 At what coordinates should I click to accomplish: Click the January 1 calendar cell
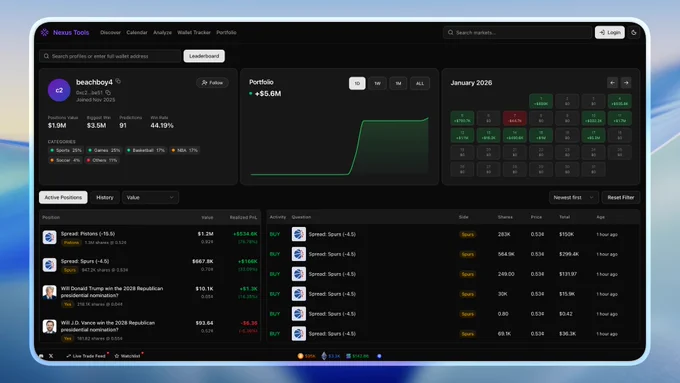541,101
